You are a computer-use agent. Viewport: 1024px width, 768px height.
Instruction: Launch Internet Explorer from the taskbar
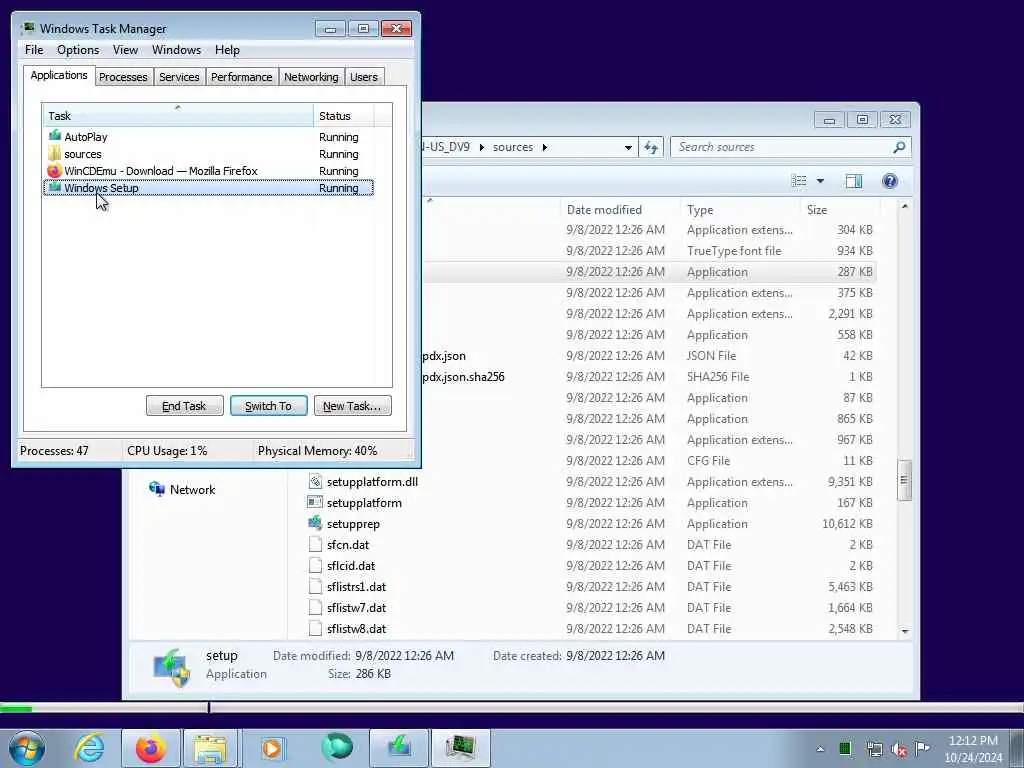89,748
